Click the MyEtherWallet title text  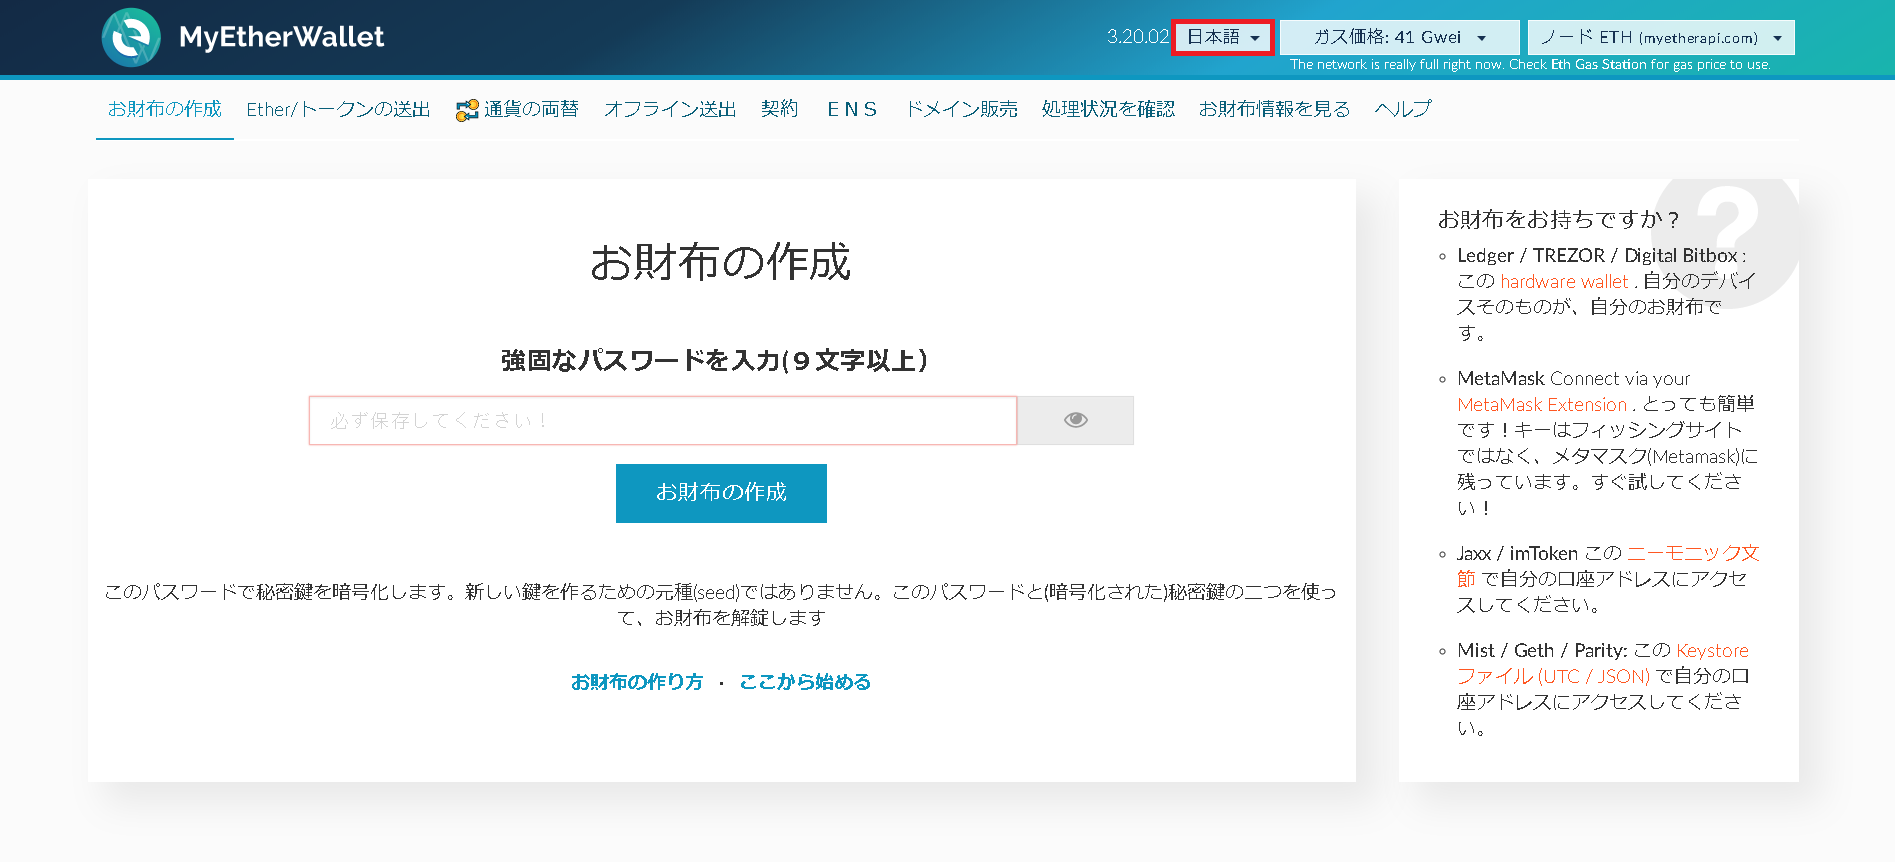(x=281, y=37)
